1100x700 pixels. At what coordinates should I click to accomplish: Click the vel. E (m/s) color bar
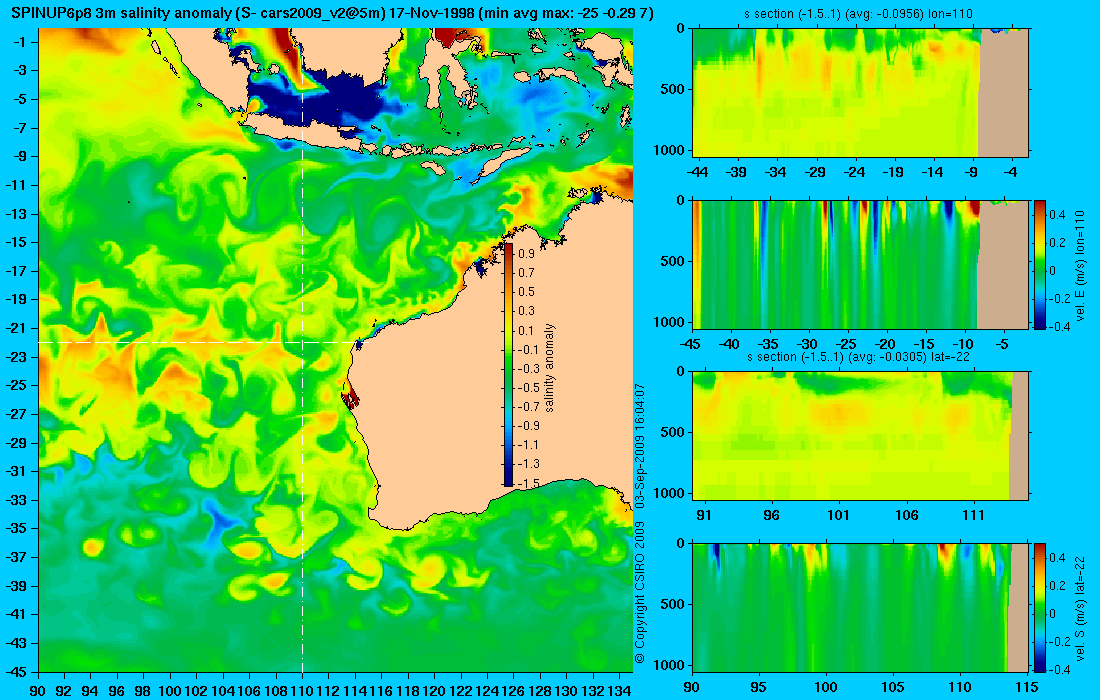(x=1040, y=264)
